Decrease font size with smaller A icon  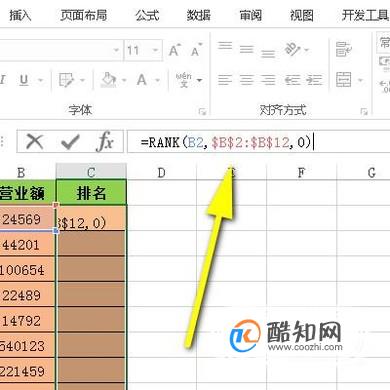(196, 50)
